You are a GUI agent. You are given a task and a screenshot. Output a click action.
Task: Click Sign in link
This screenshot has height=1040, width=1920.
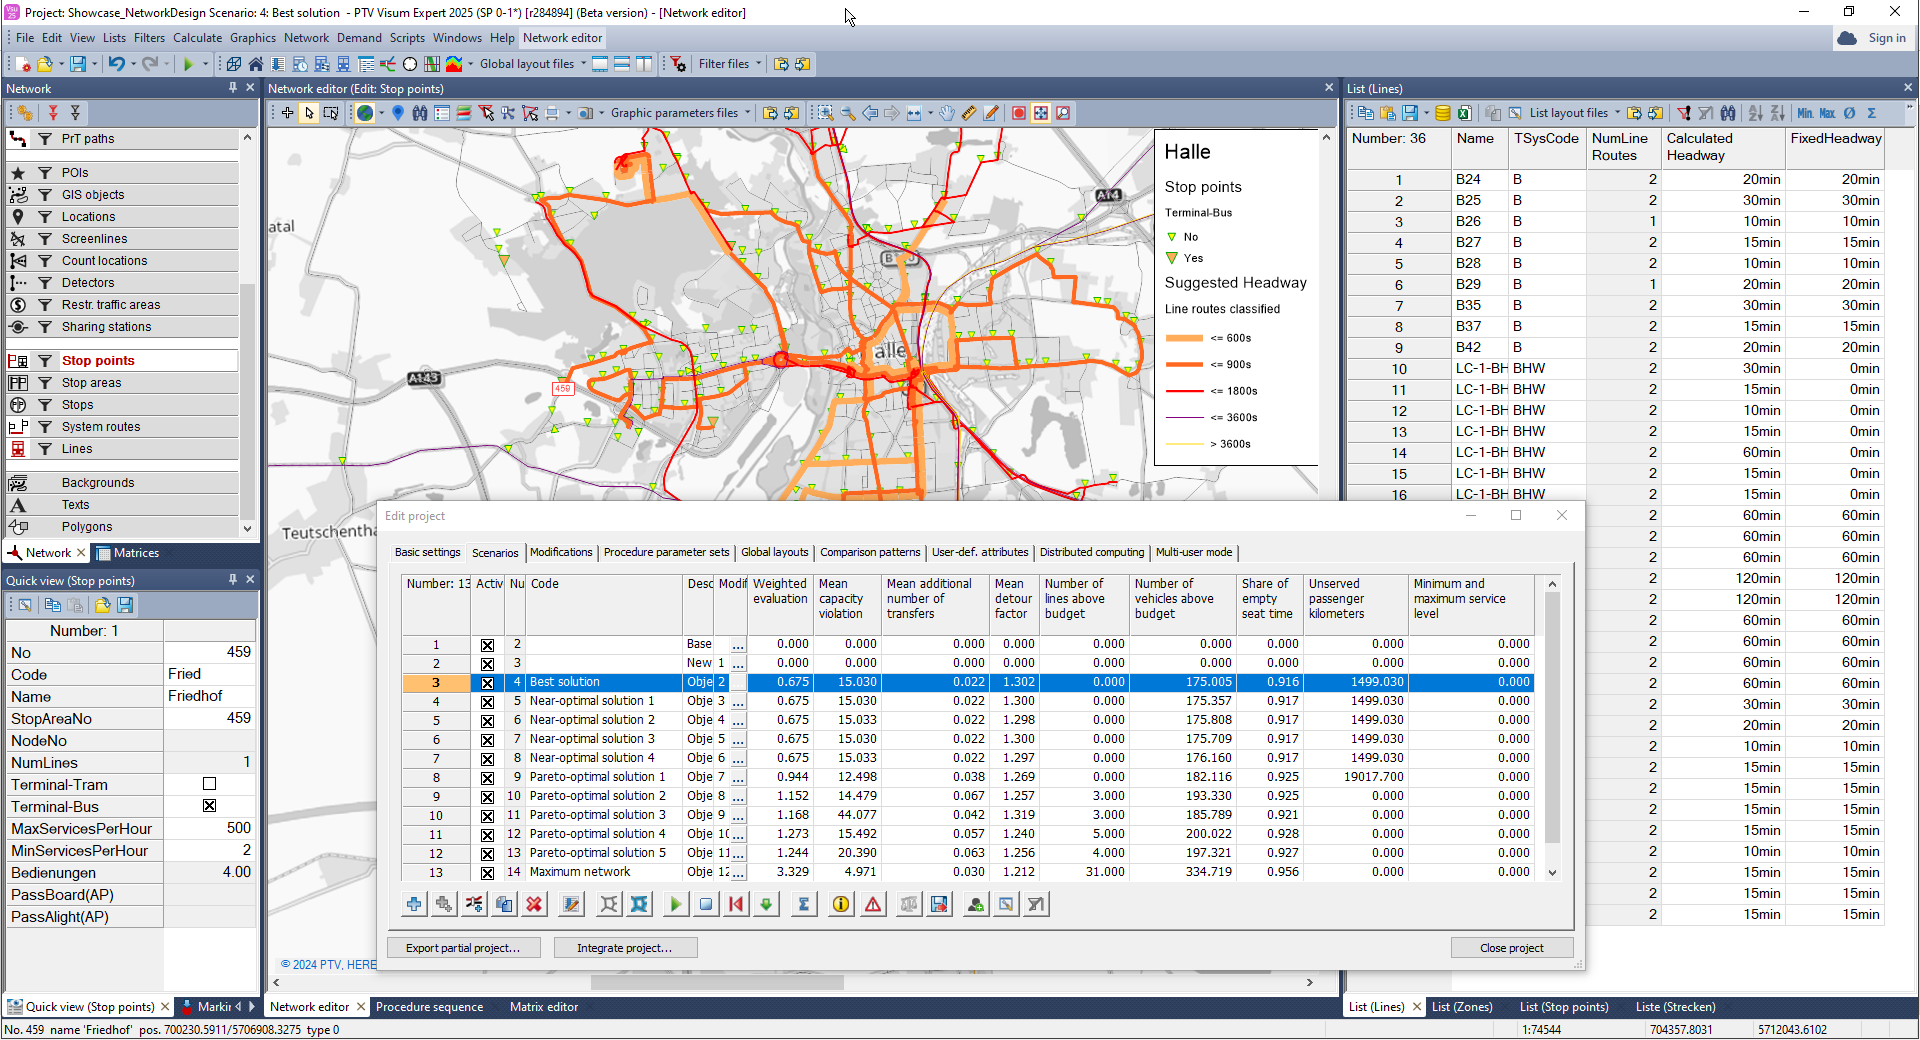[x=1886, y=38]
